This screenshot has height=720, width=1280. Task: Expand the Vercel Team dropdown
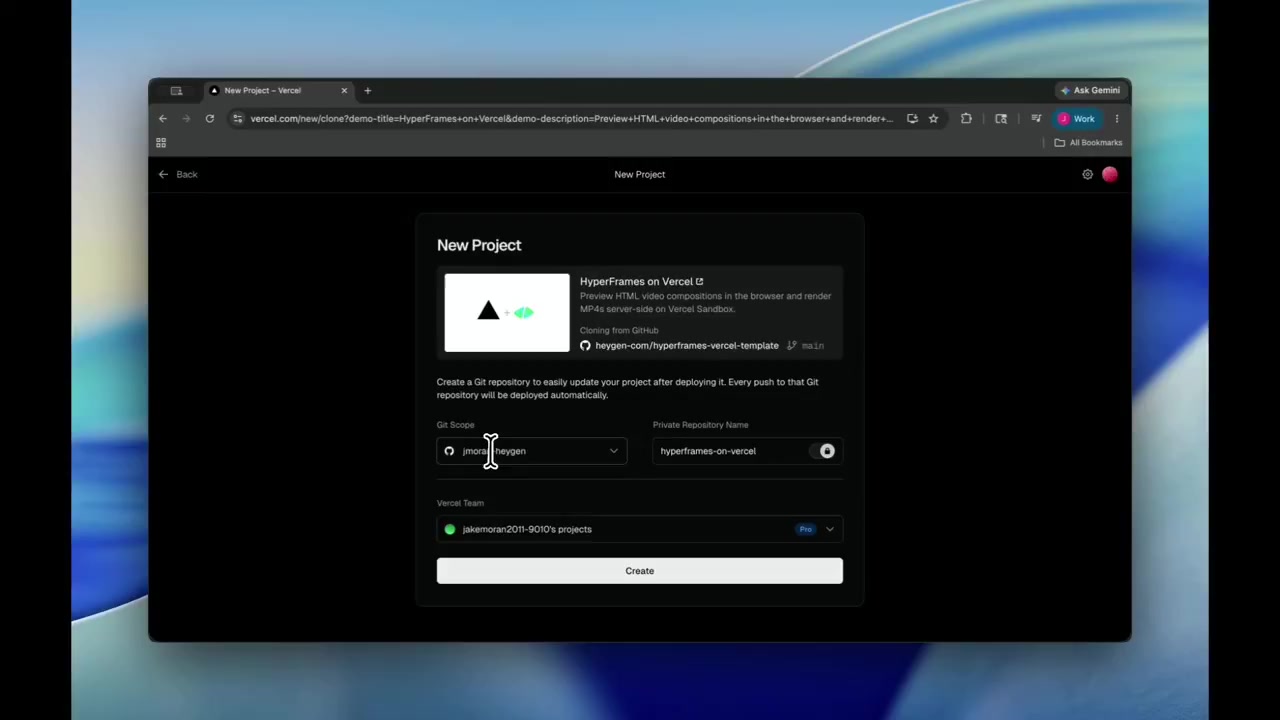tap(640, 529)
